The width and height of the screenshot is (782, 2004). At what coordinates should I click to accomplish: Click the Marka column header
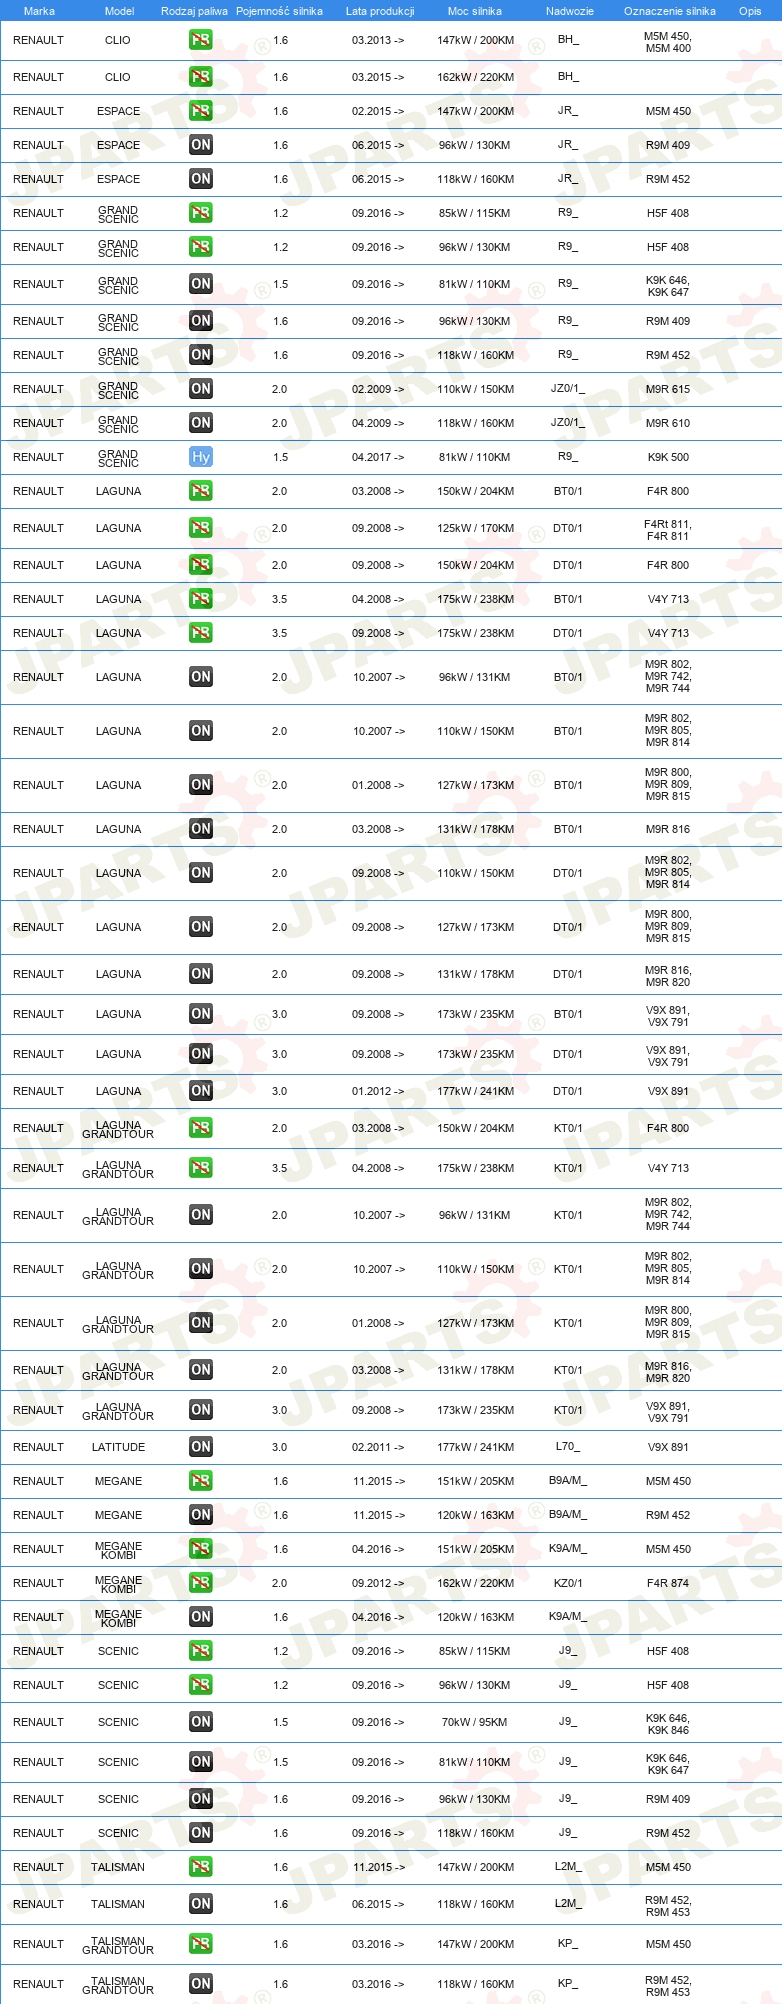click(39, 11)
